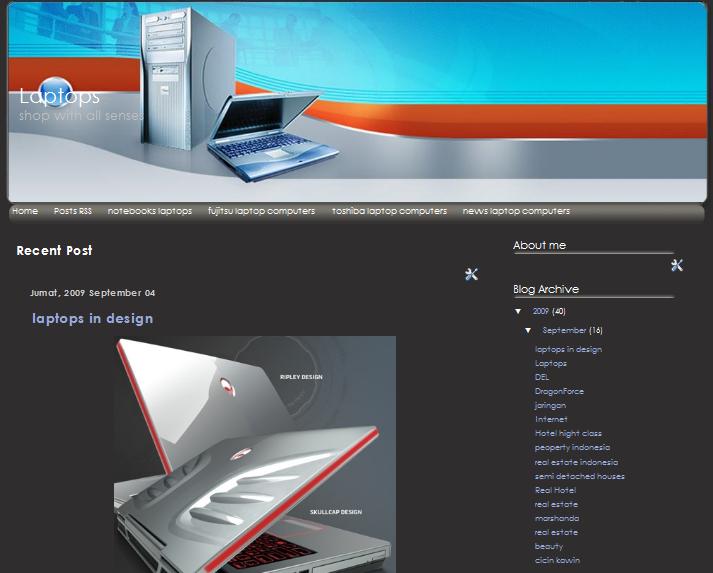Open the 2009 archive link
The image size is (713, 573).
(541, 312)
